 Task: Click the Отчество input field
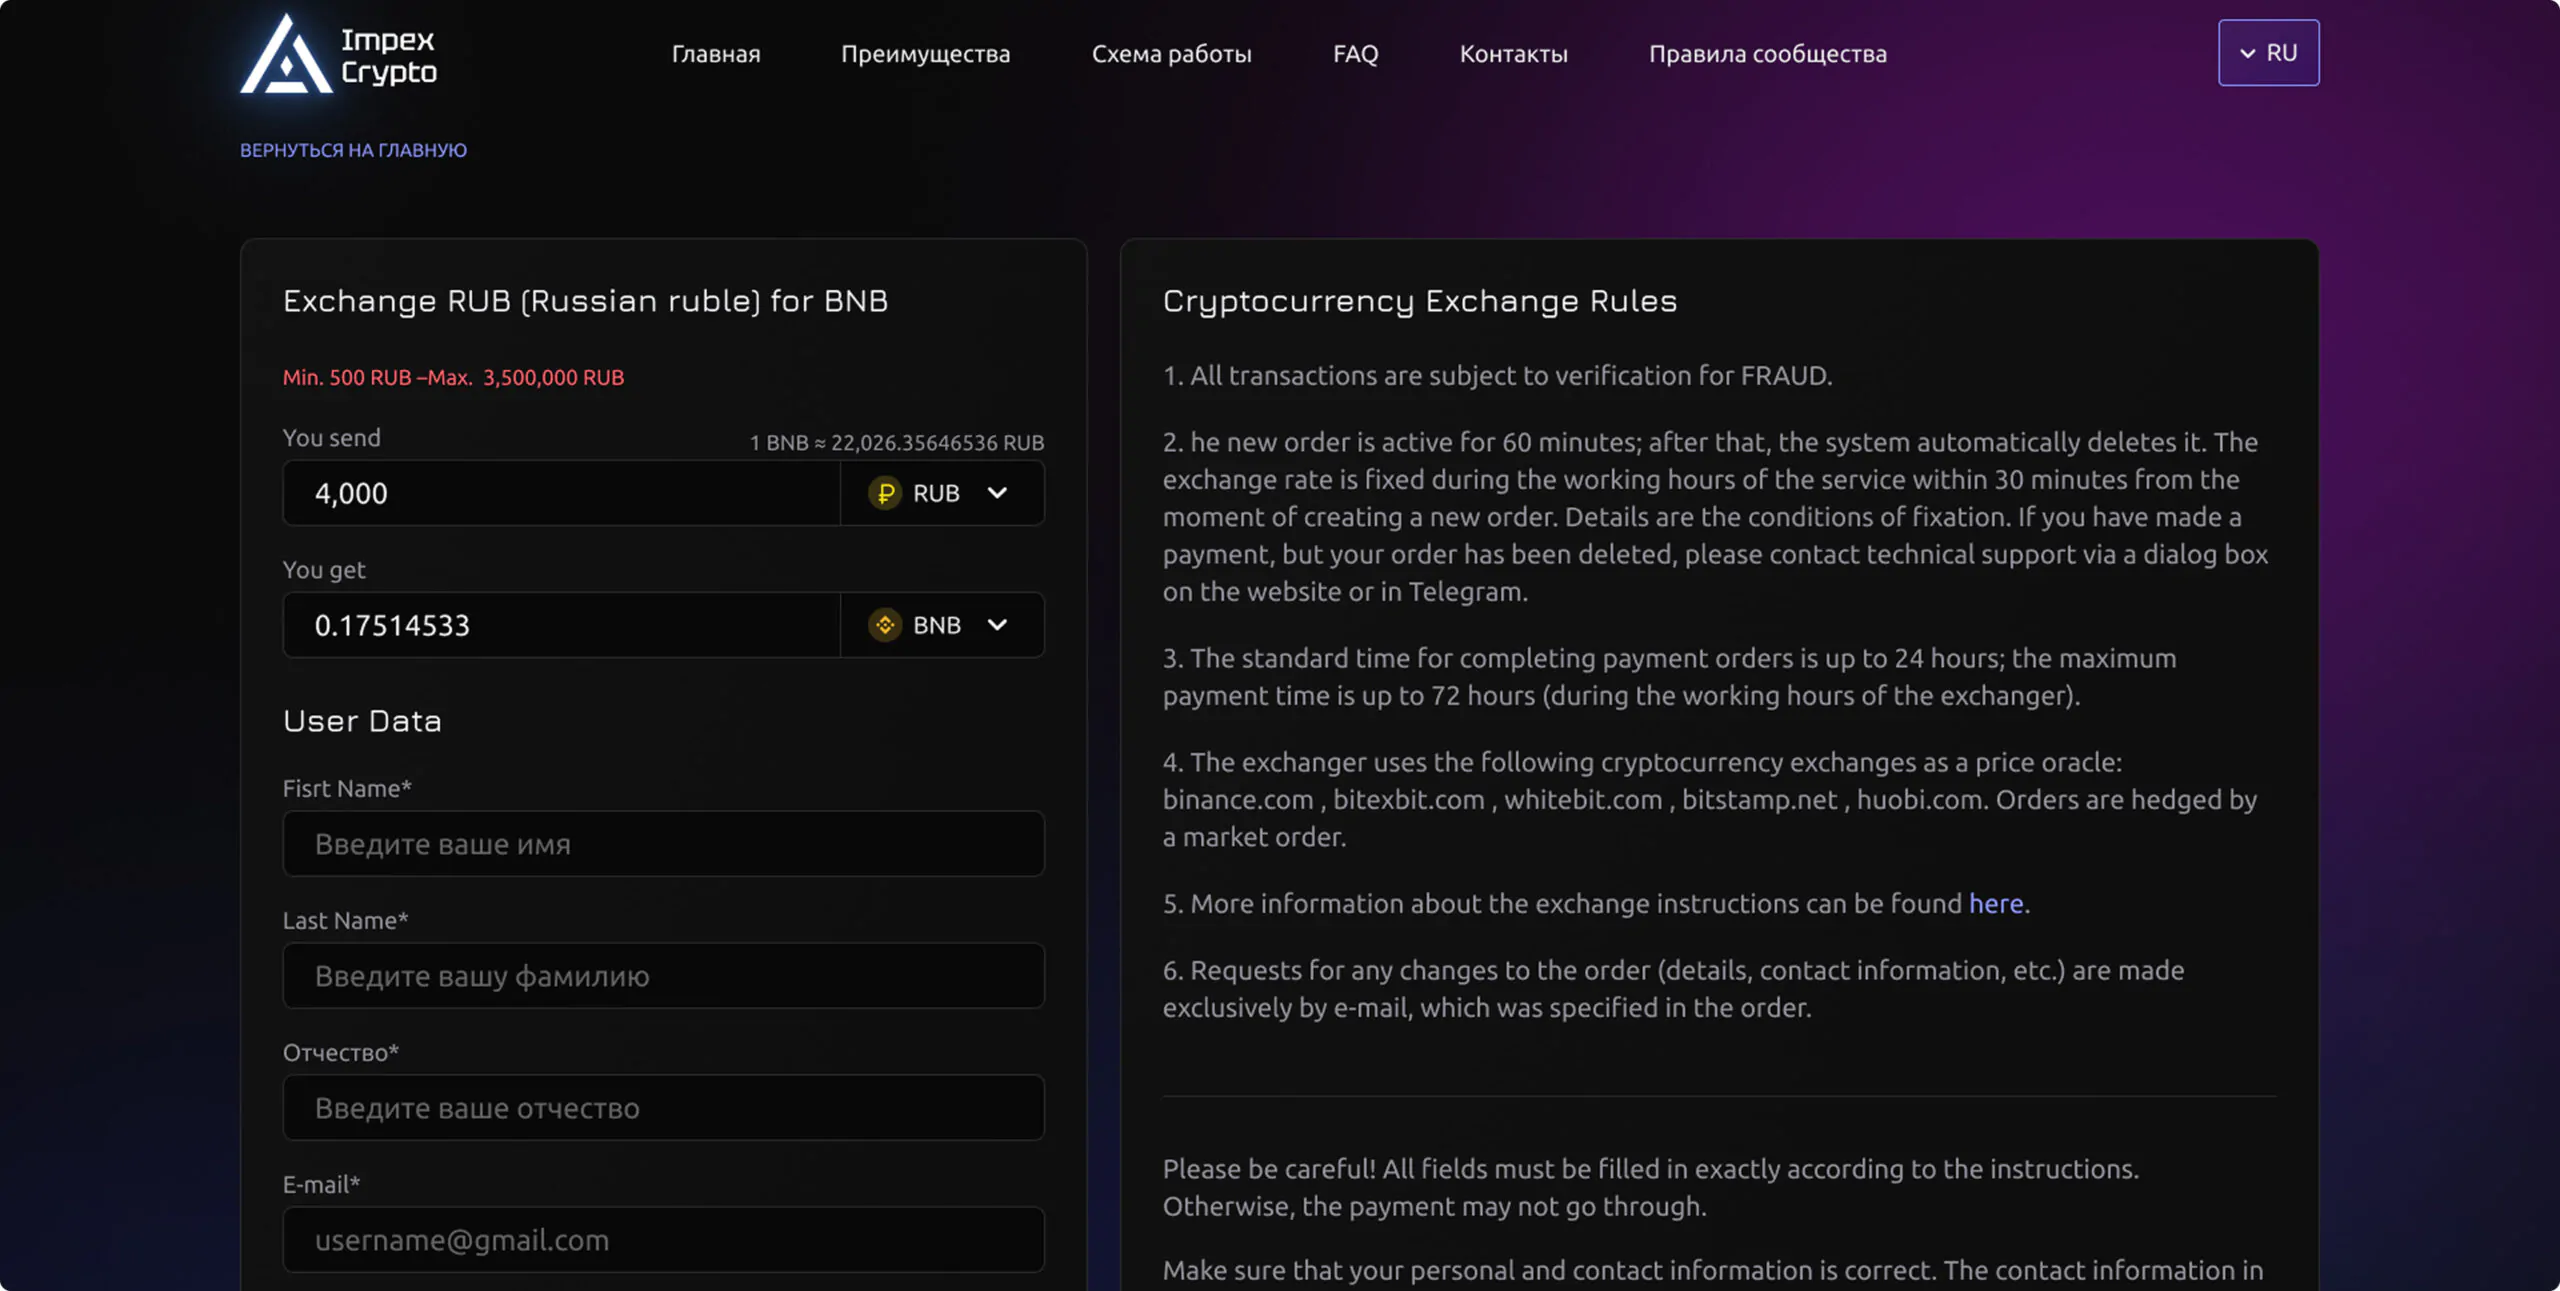pos(664,1108)
